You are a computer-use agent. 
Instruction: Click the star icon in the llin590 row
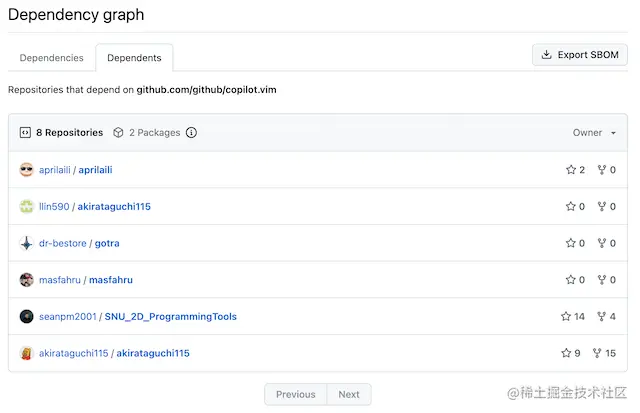(571, 206)
